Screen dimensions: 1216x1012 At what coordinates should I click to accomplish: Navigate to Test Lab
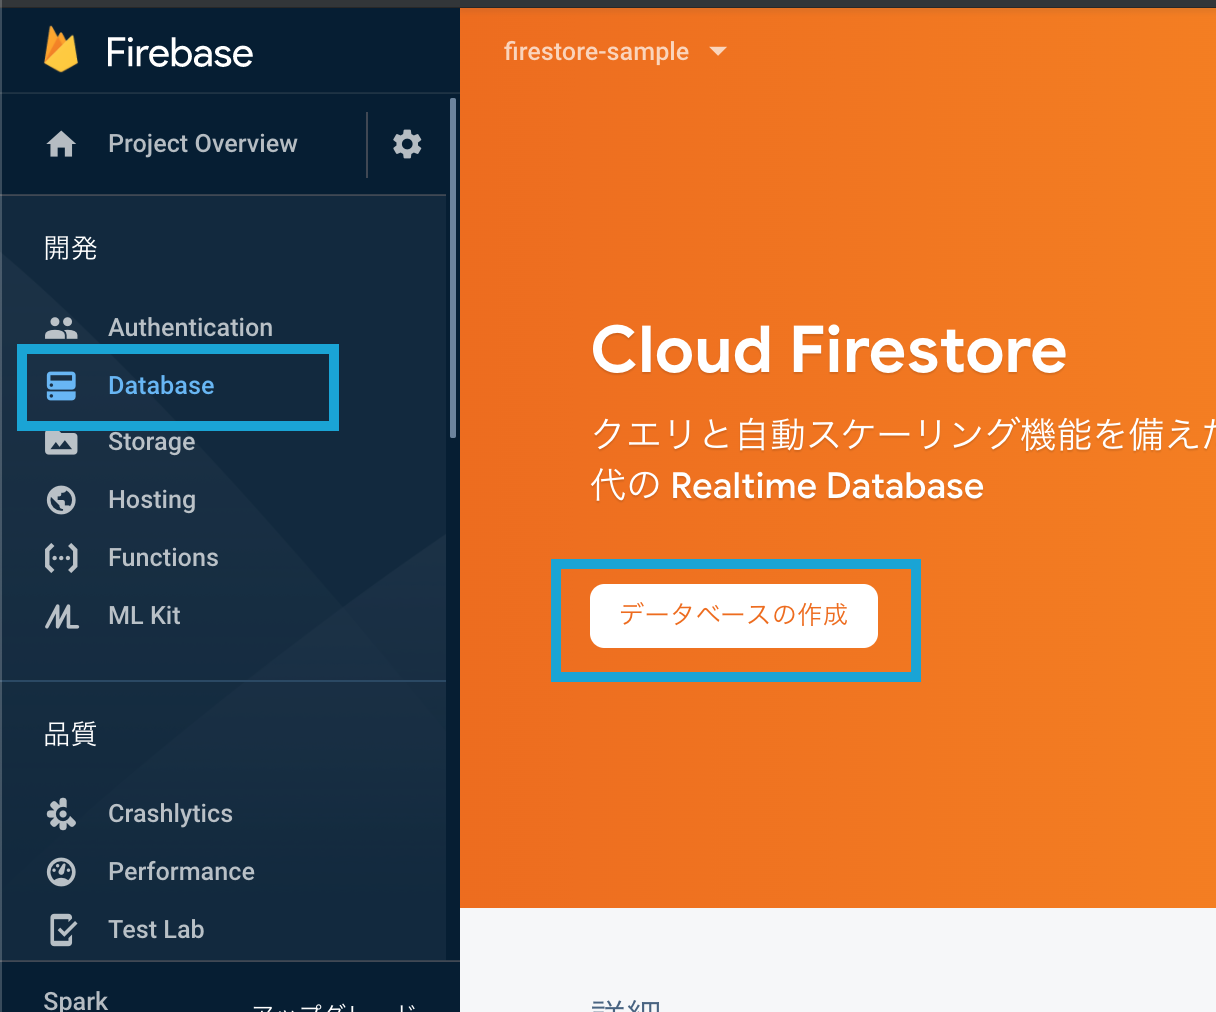[x=156, y=930]
